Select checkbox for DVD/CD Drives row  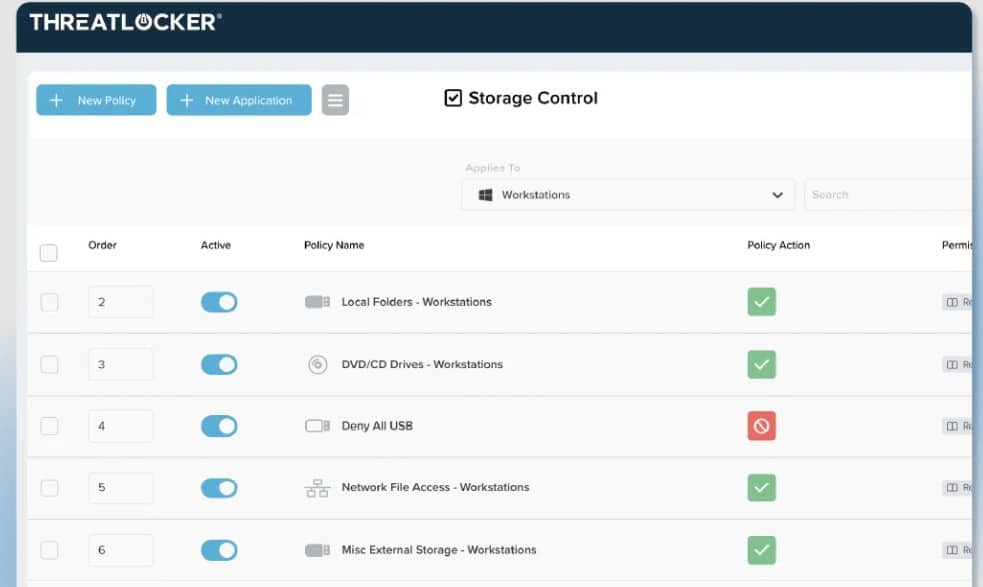point(50,364)
